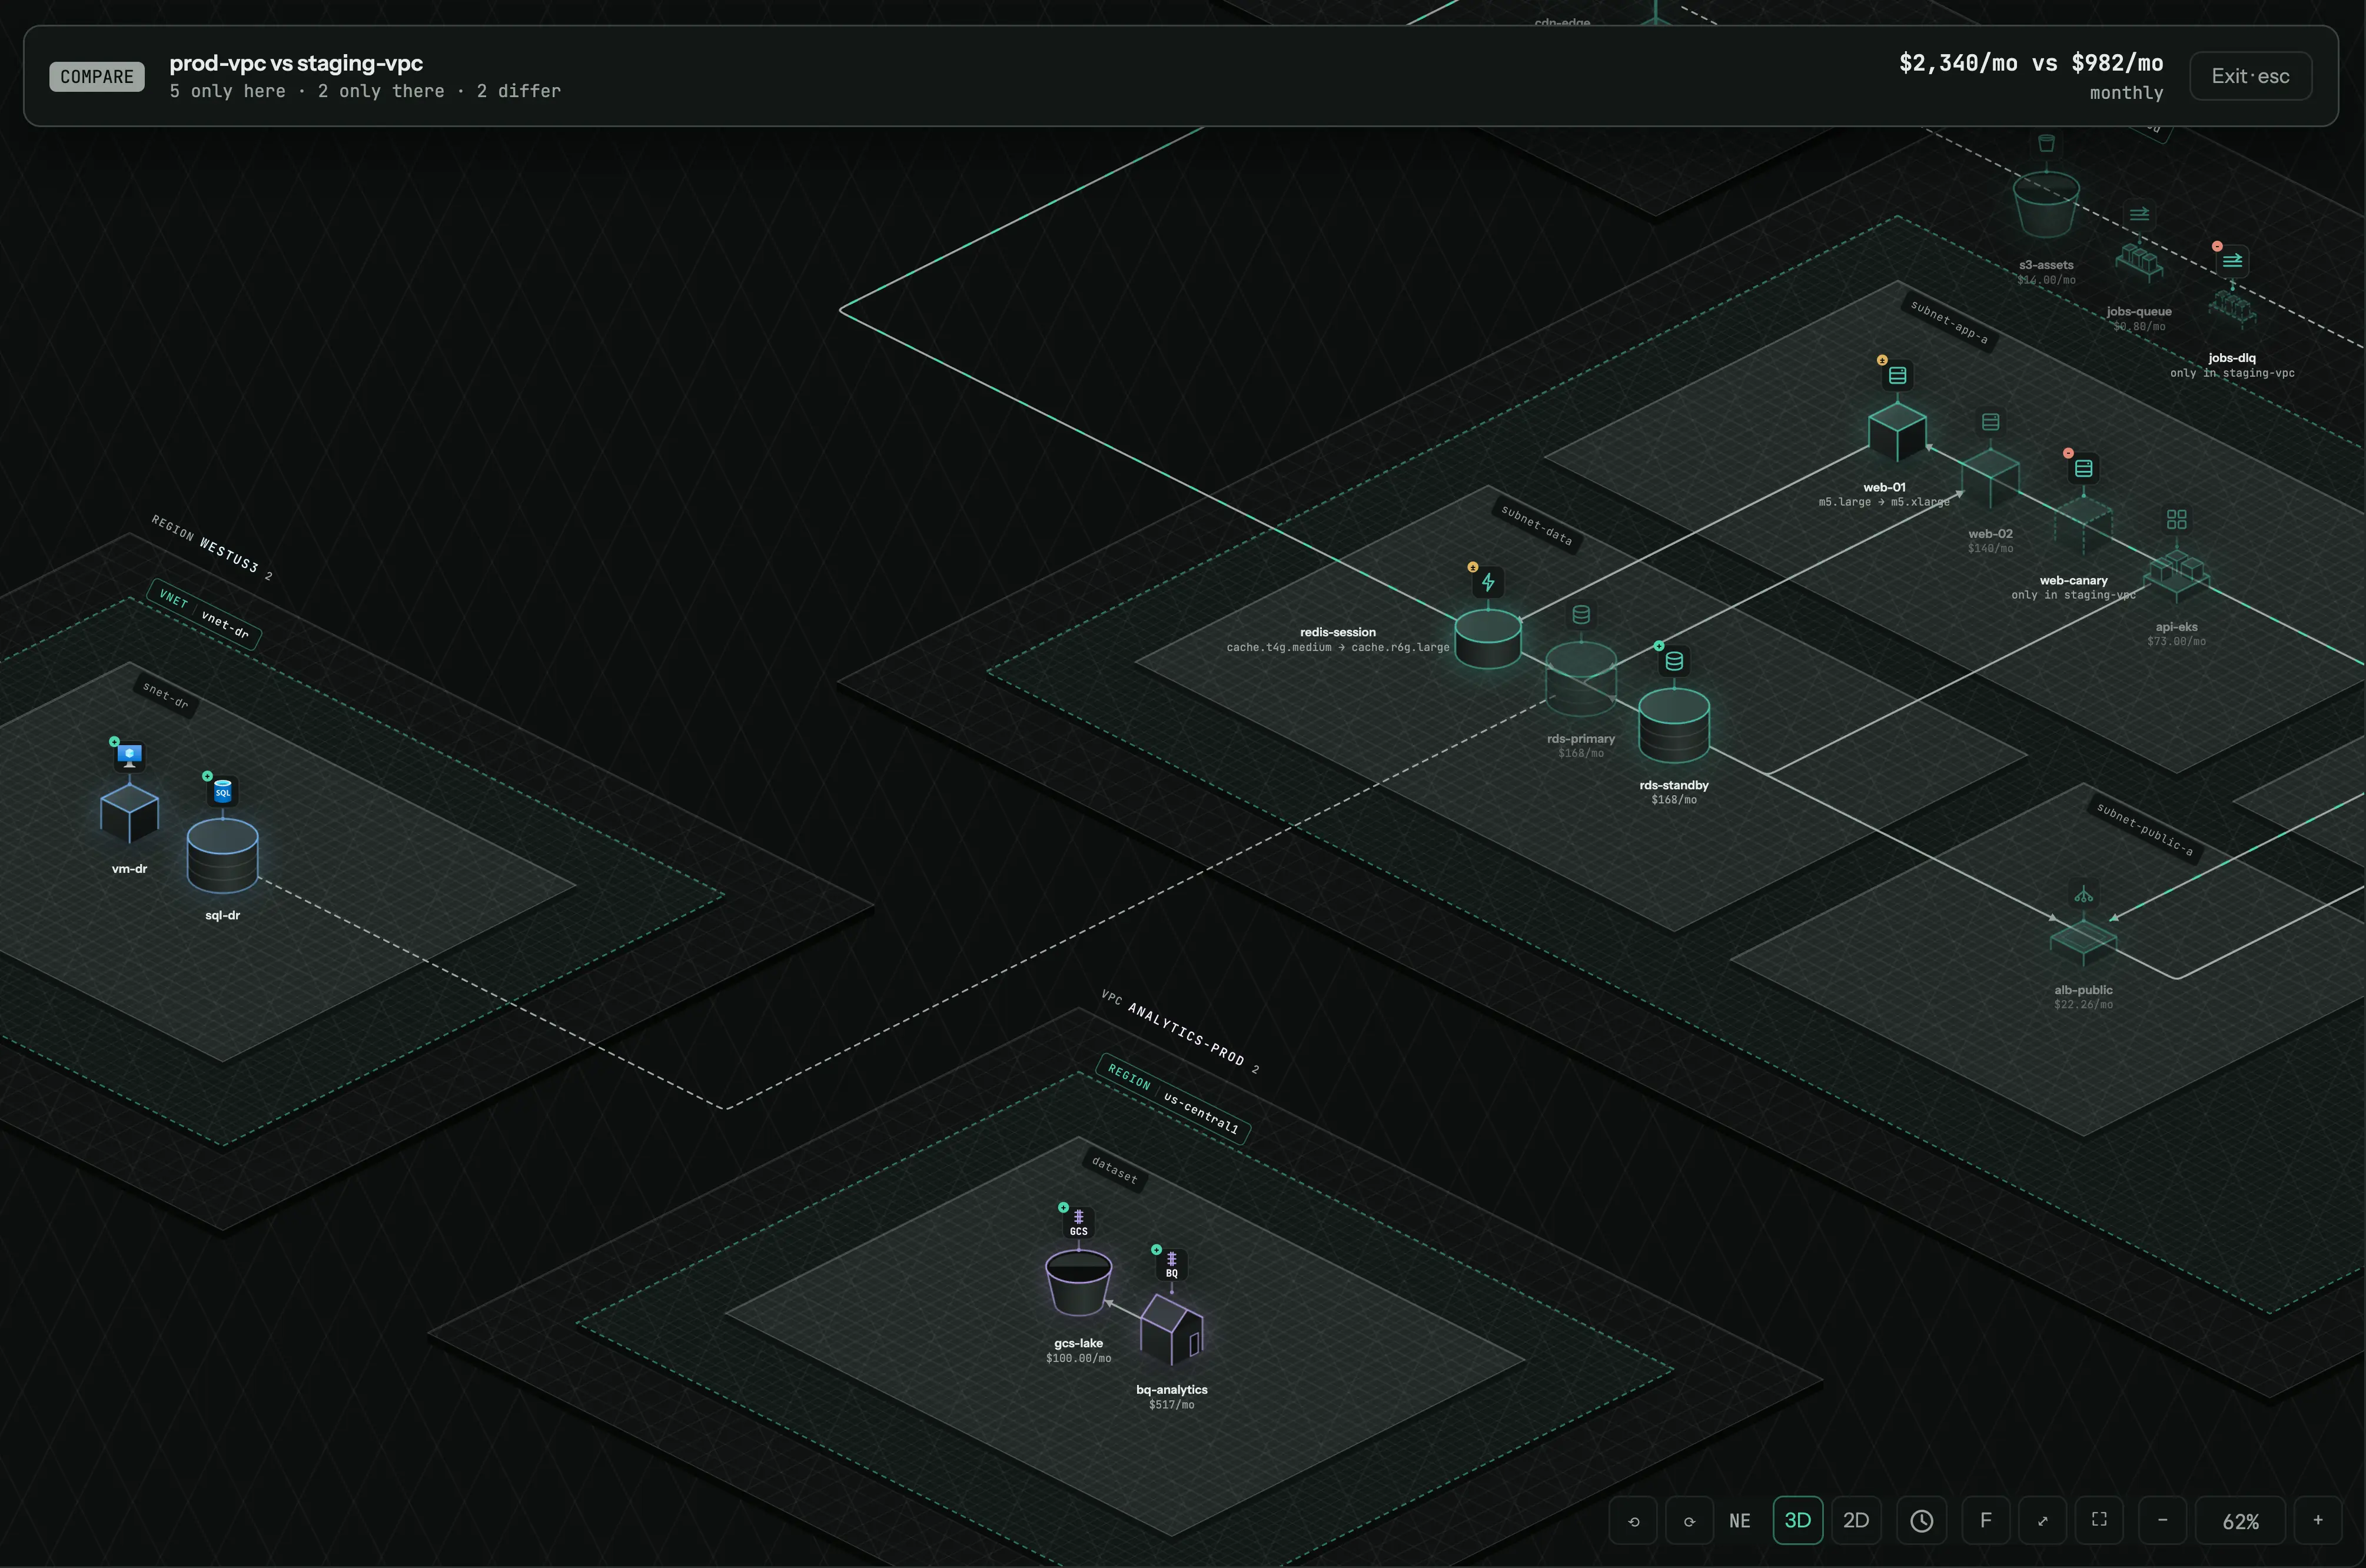Screen dimensions: 2366x1568
Task: Click the subnet-app-a label
Action: (x=1949, y=322)
